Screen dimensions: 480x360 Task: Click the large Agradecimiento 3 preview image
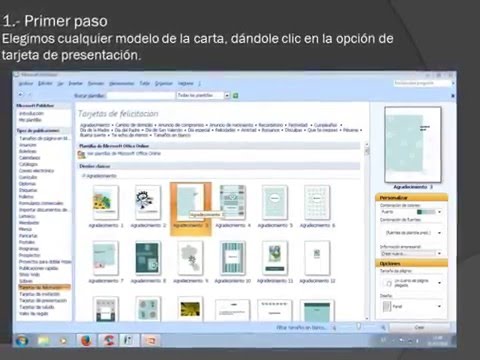point(413,144)
